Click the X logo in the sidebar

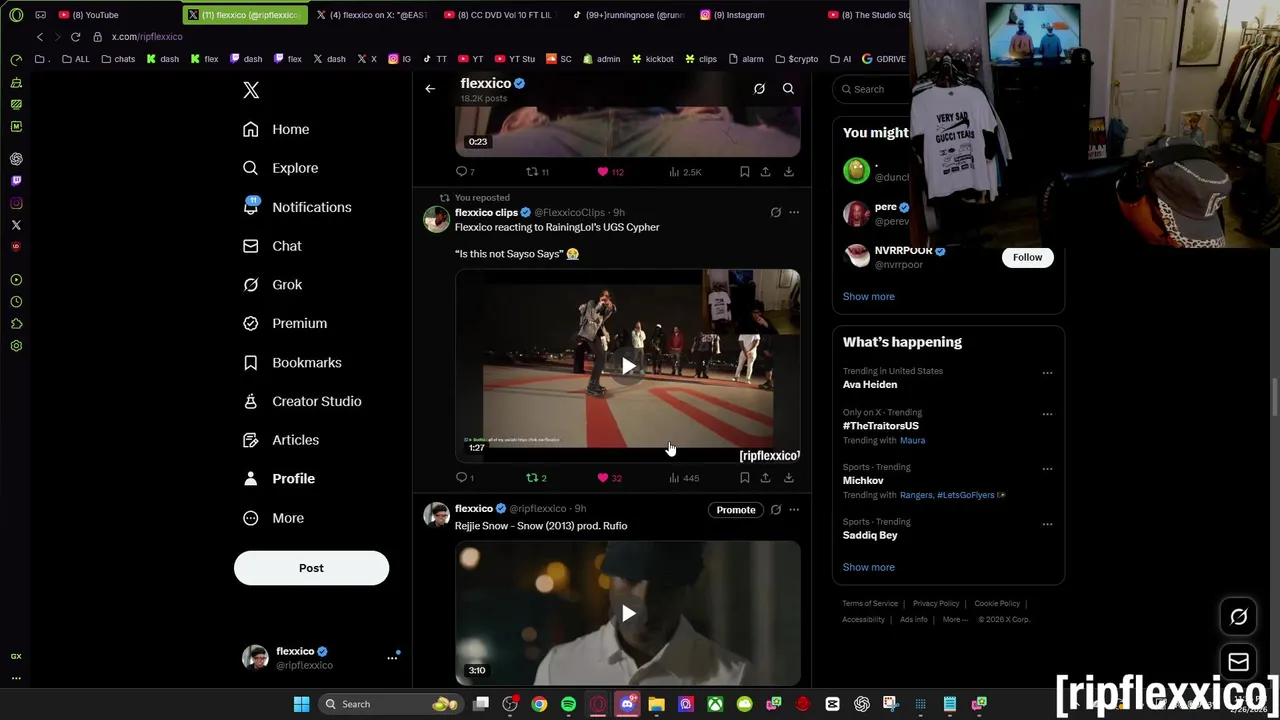pos(251,91)
